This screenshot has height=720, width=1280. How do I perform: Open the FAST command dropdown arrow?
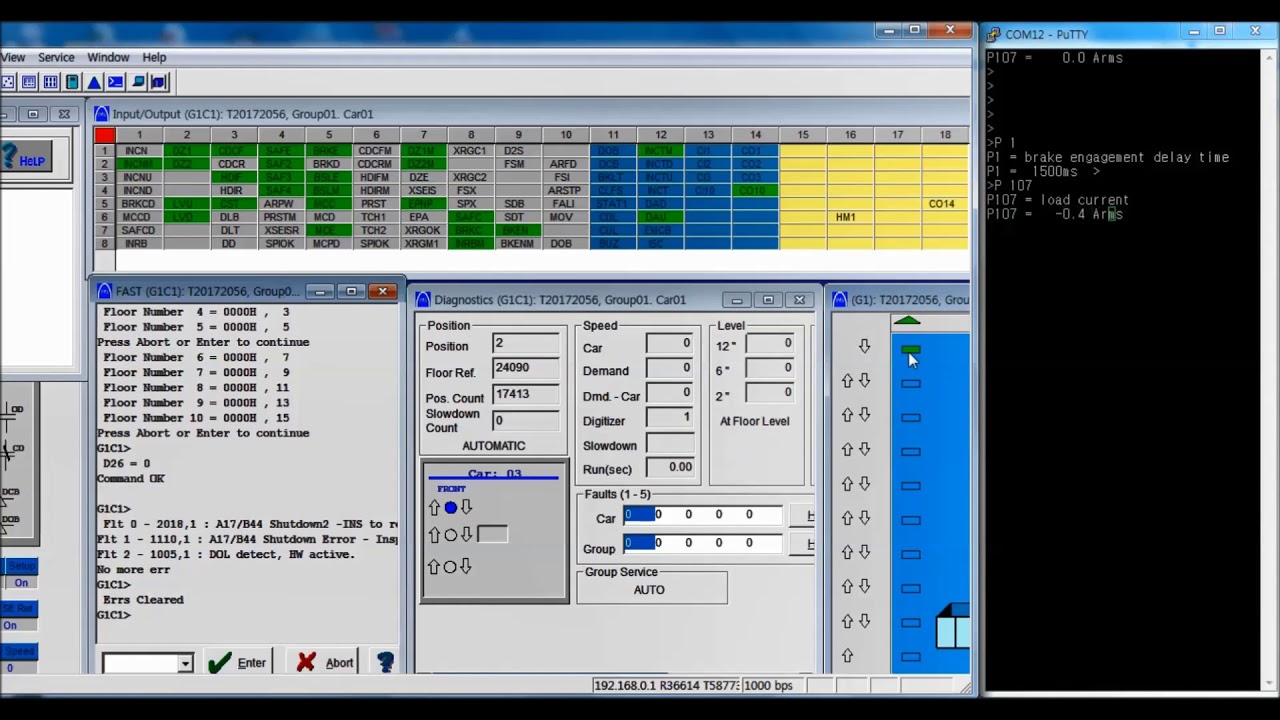pos(184,663)
